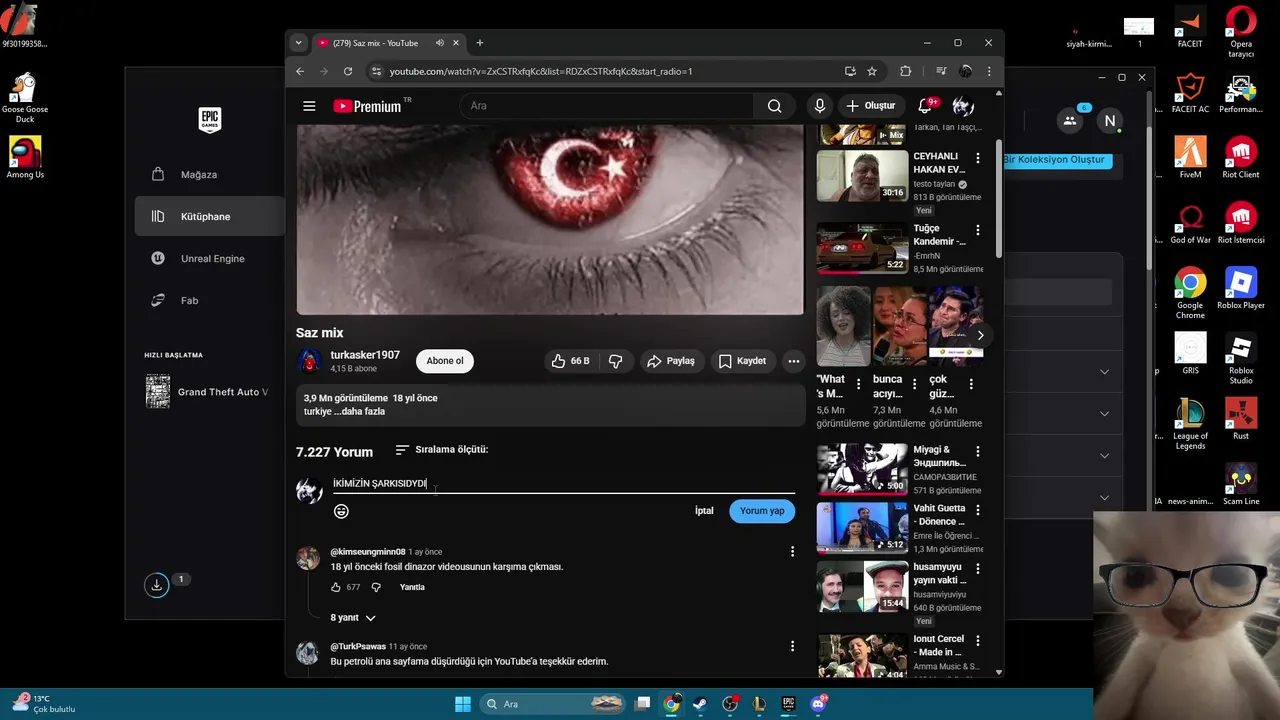Click the YouTube page vertical scrollbar
Screen dimensions: 1280x720
[998, 200]
